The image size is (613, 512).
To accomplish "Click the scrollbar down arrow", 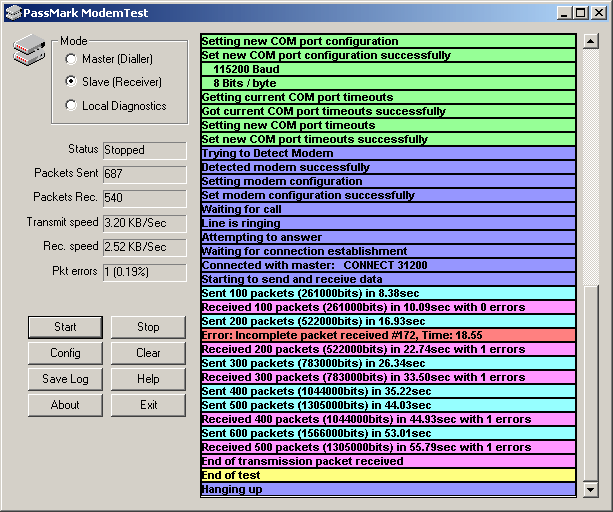I will (590, 489).
